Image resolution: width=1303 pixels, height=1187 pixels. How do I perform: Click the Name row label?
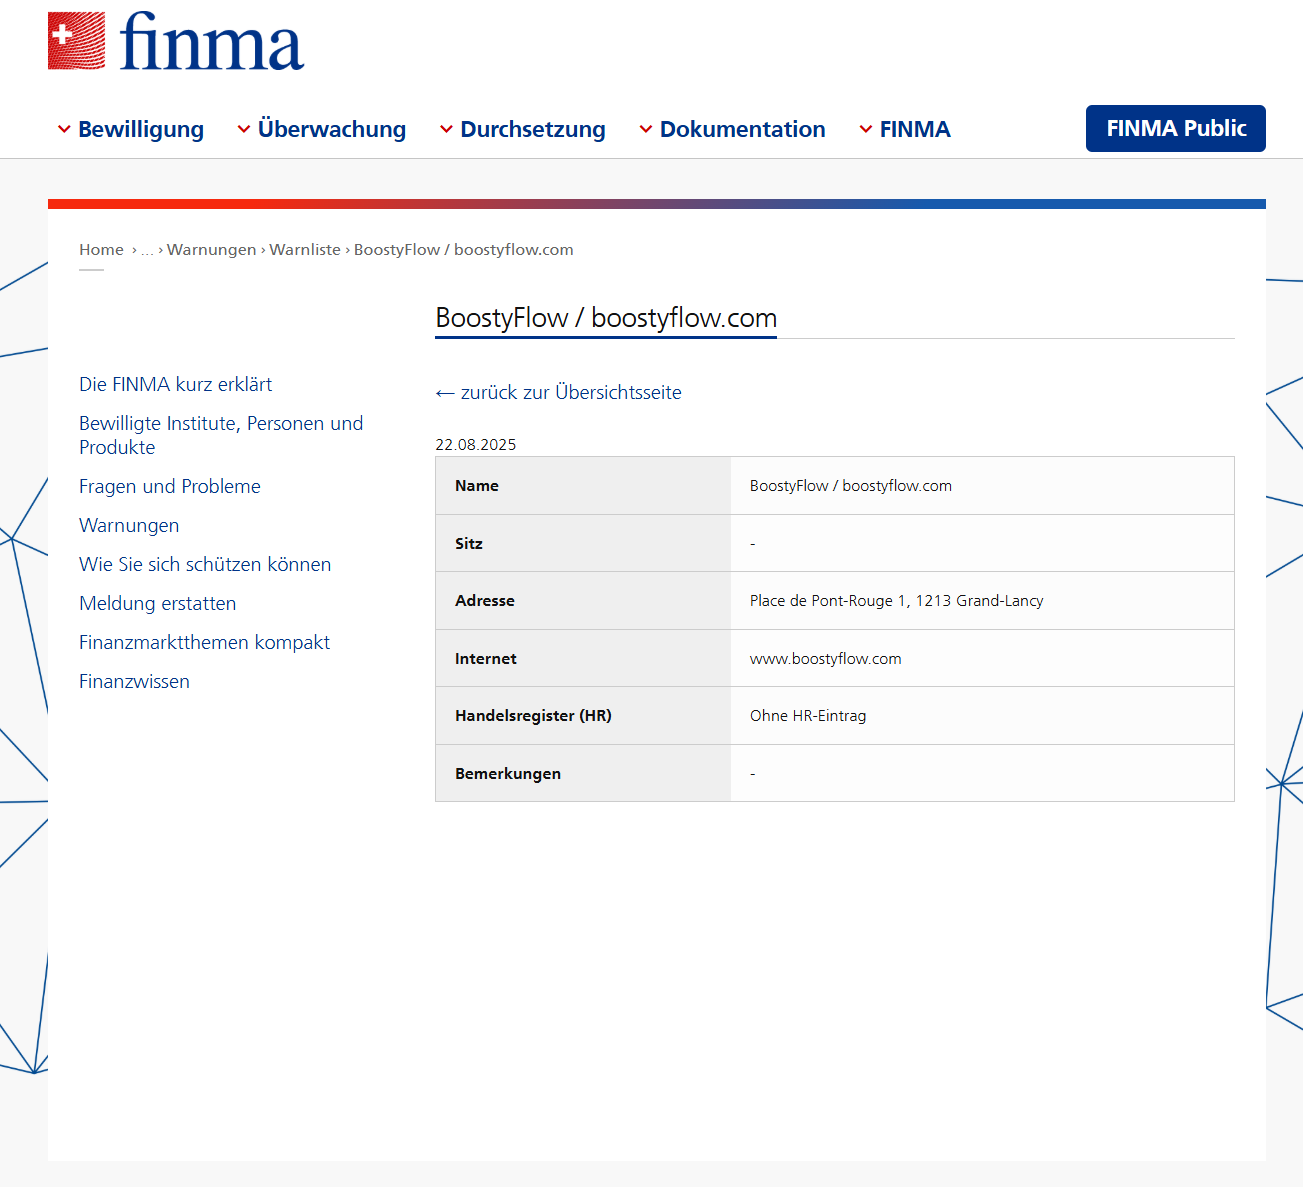[x=477, y=486]
